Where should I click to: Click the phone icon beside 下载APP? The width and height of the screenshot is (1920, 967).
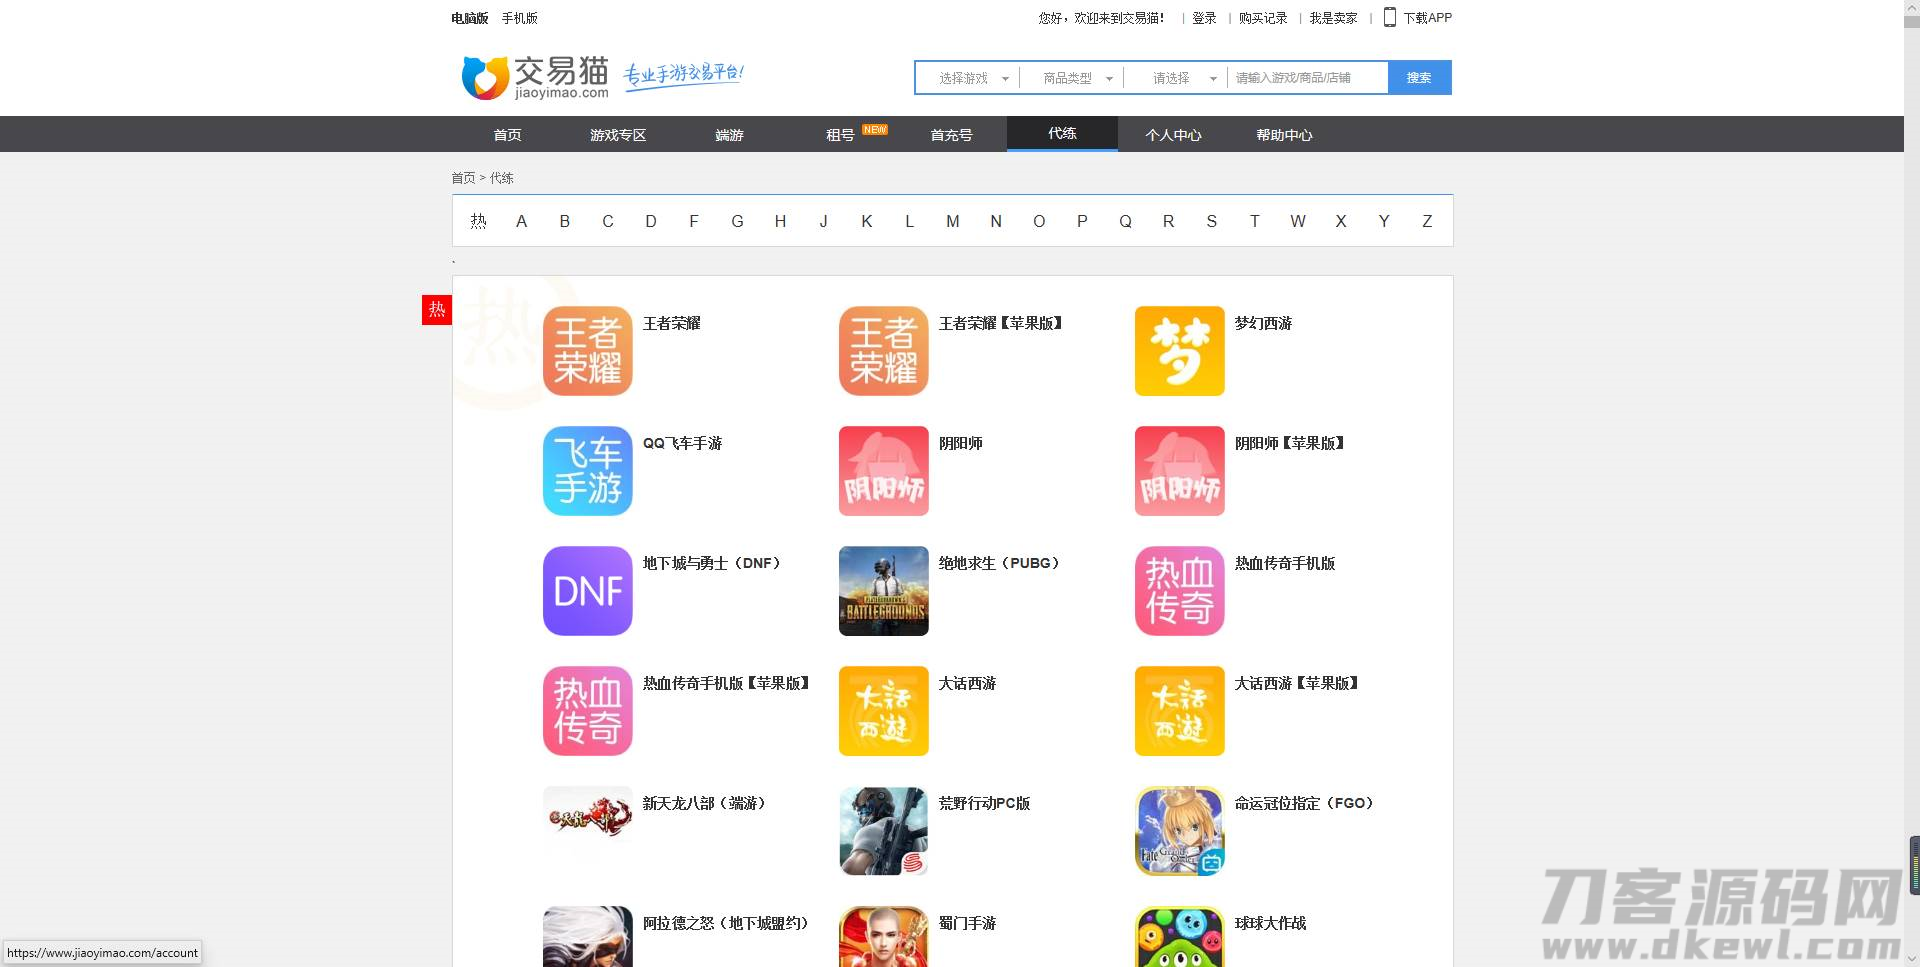click(x=1389, y=17)
